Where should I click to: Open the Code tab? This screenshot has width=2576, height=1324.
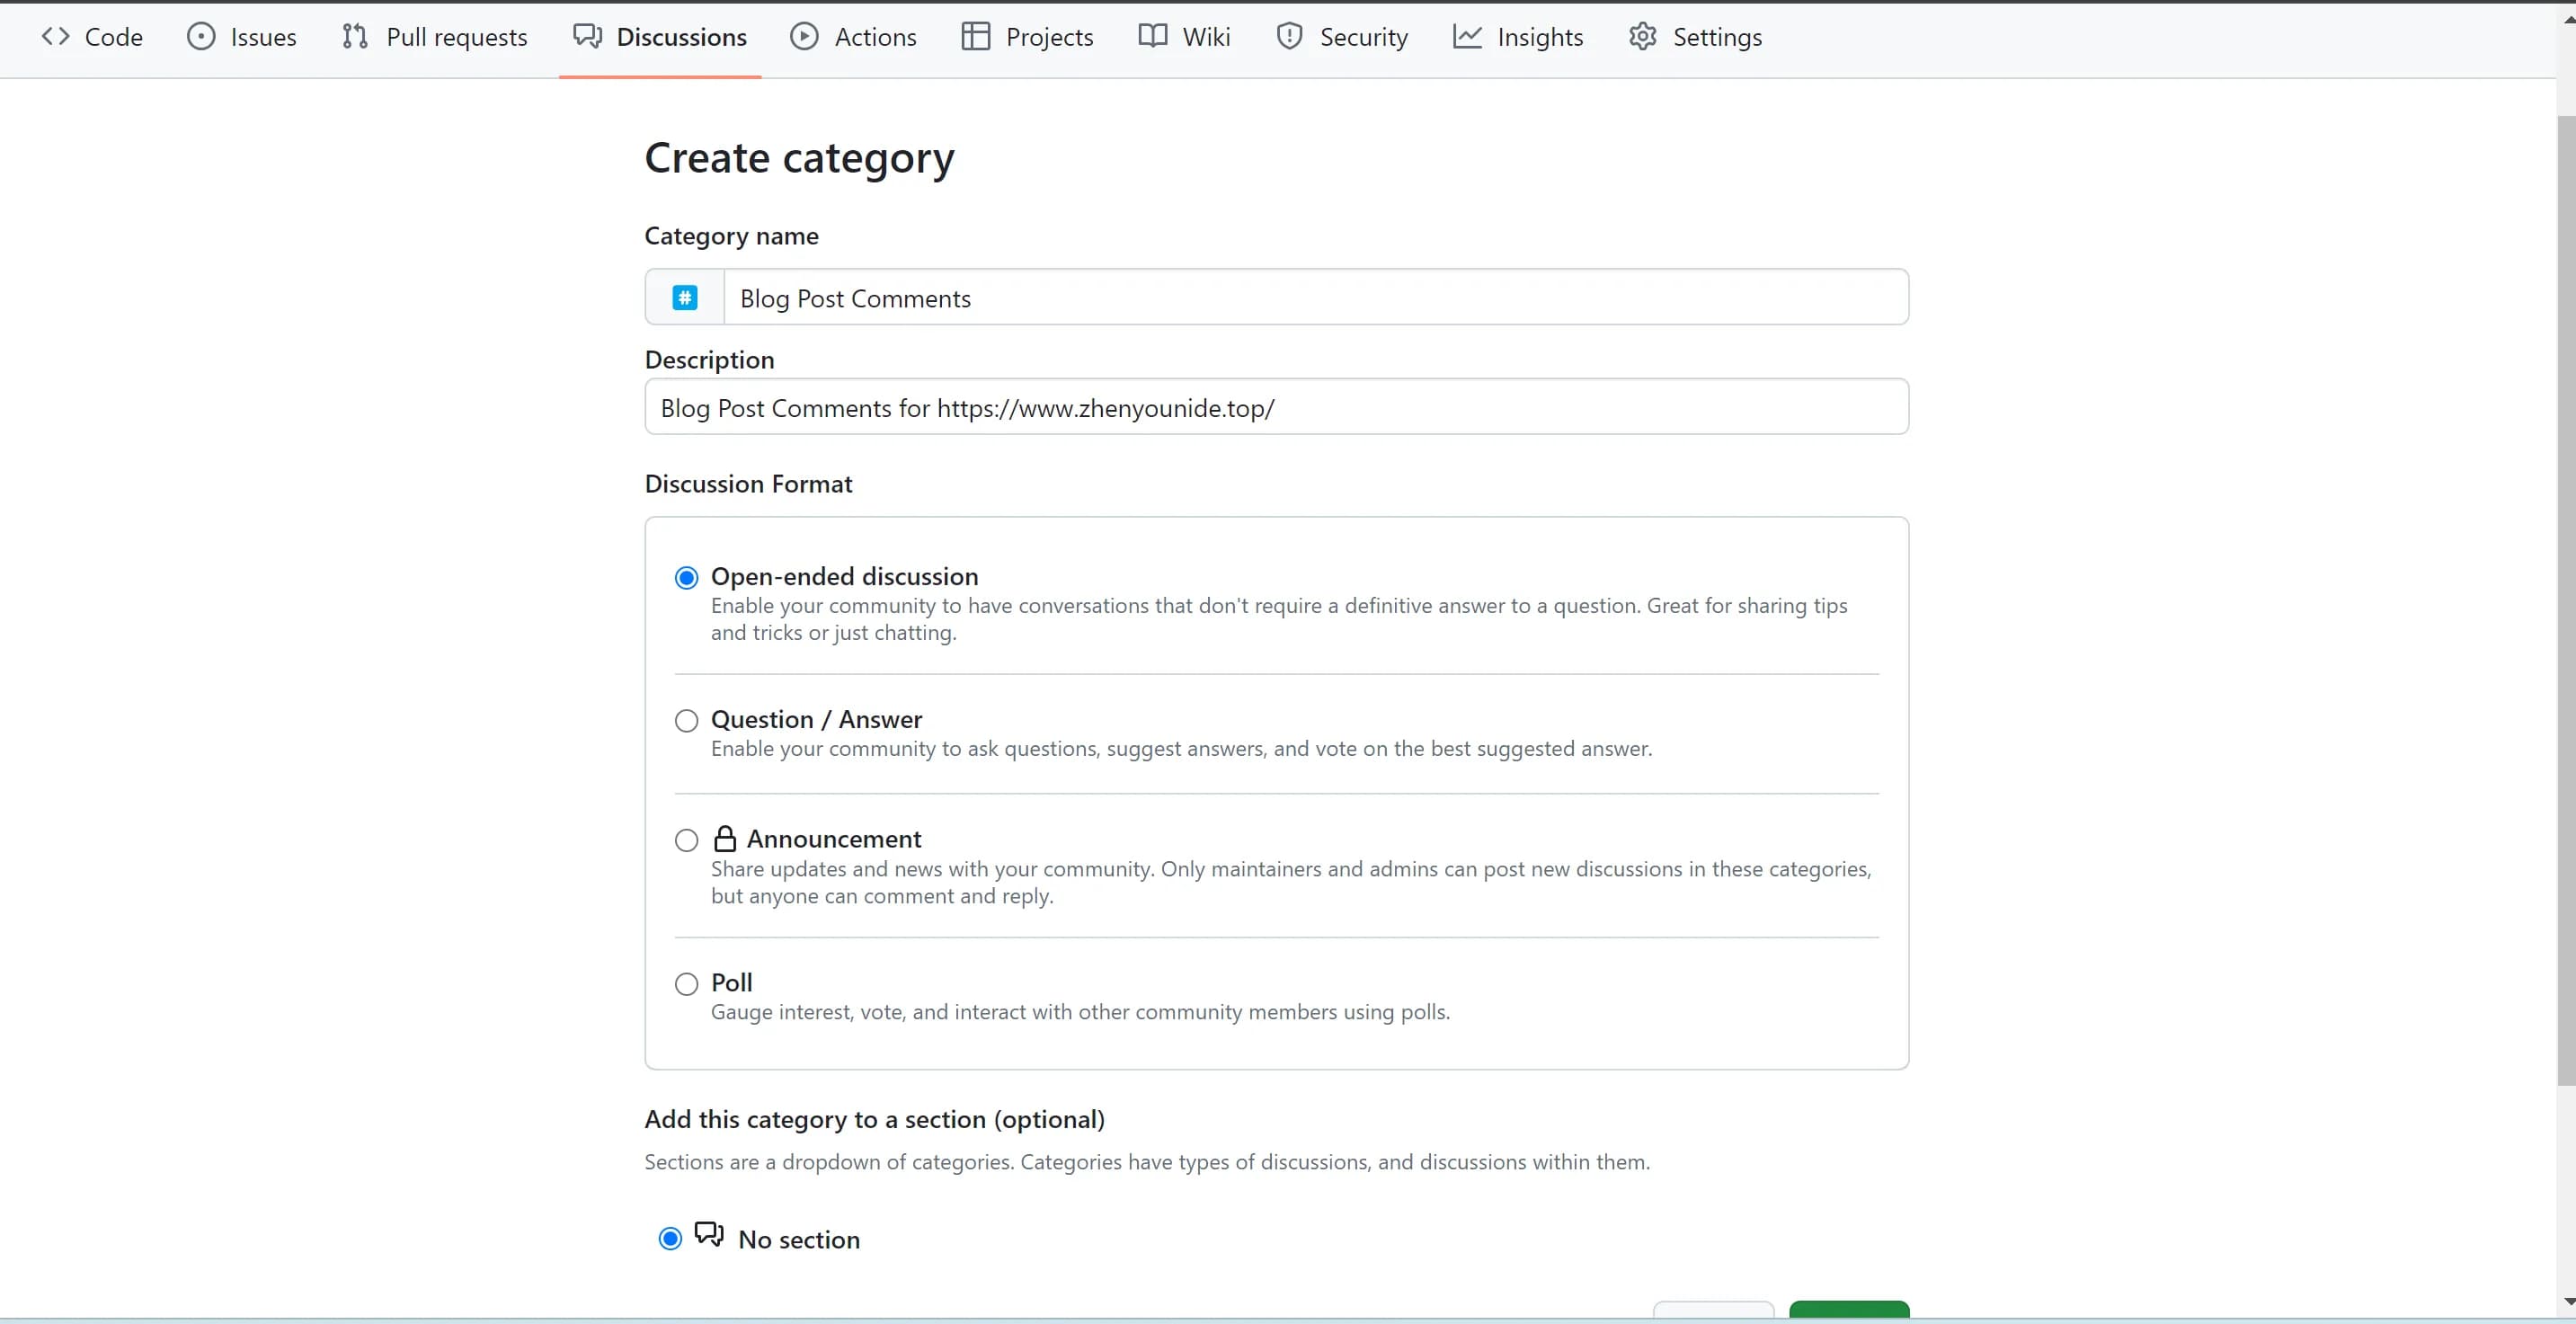(x=92, y=37)
